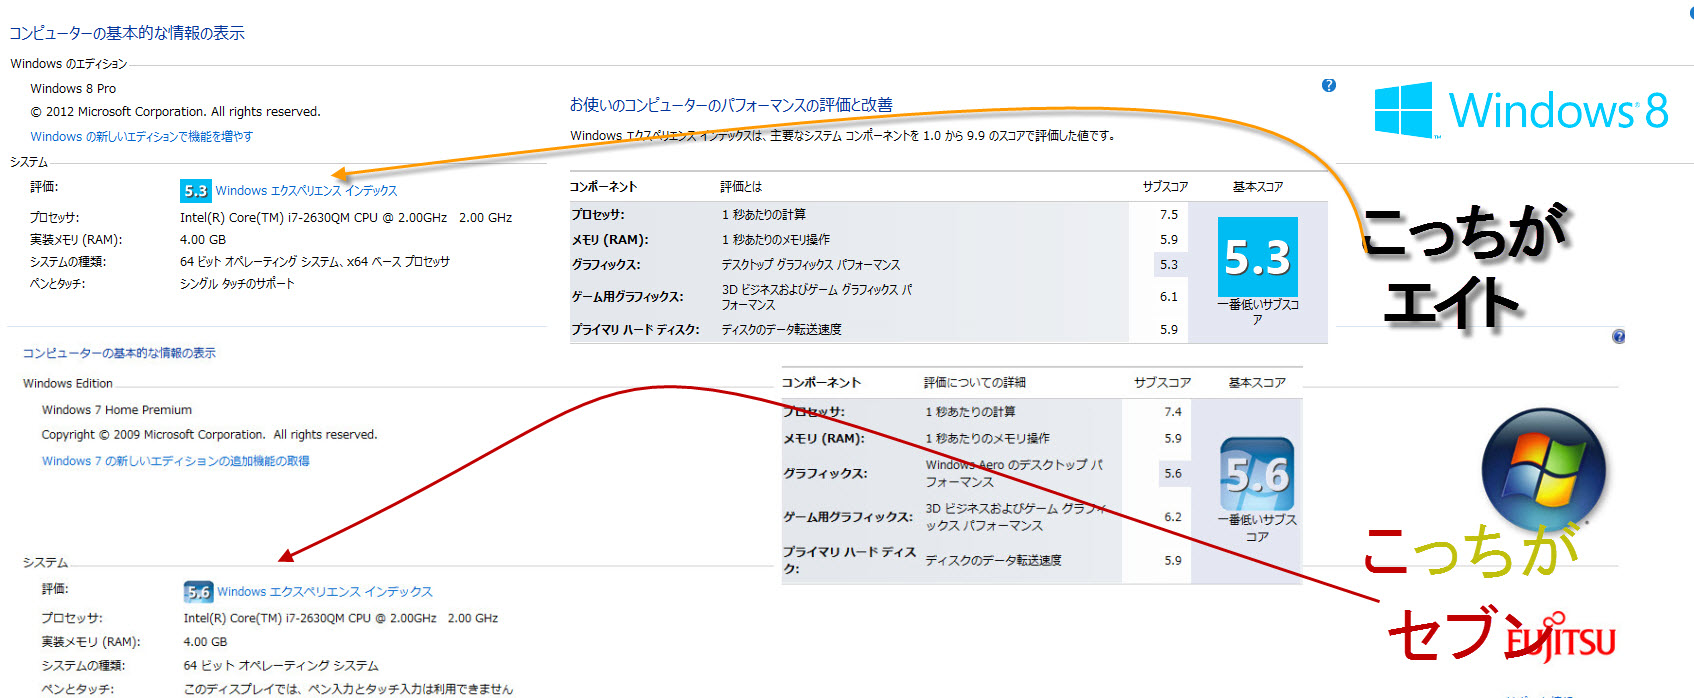1694x698 pixels.
Task: Click the help icon below the Windows 8 panel
Action: click(x=1618, y=337)
